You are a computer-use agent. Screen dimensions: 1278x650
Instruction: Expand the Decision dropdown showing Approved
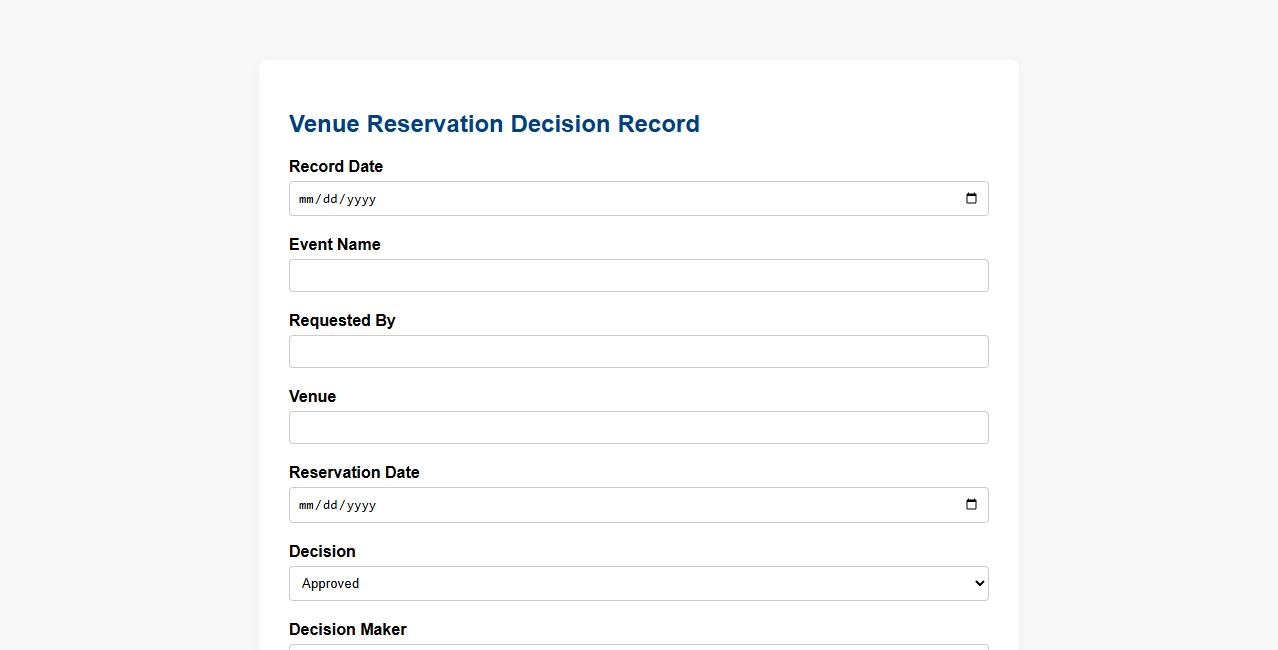(x=638, y=584)
